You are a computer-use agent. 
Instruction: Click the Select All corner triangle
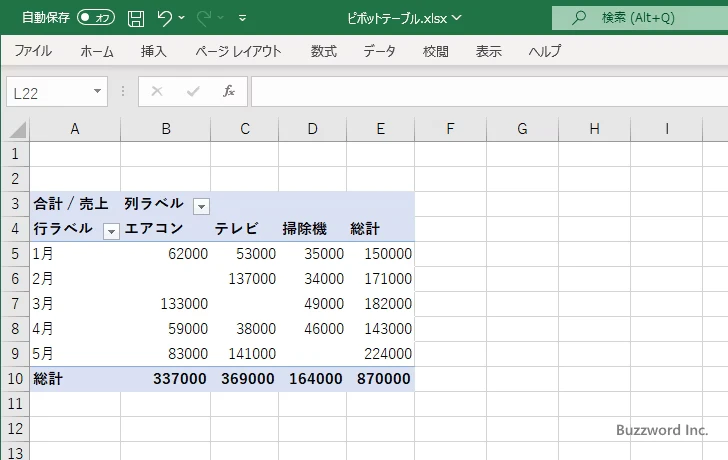(18, 130)
